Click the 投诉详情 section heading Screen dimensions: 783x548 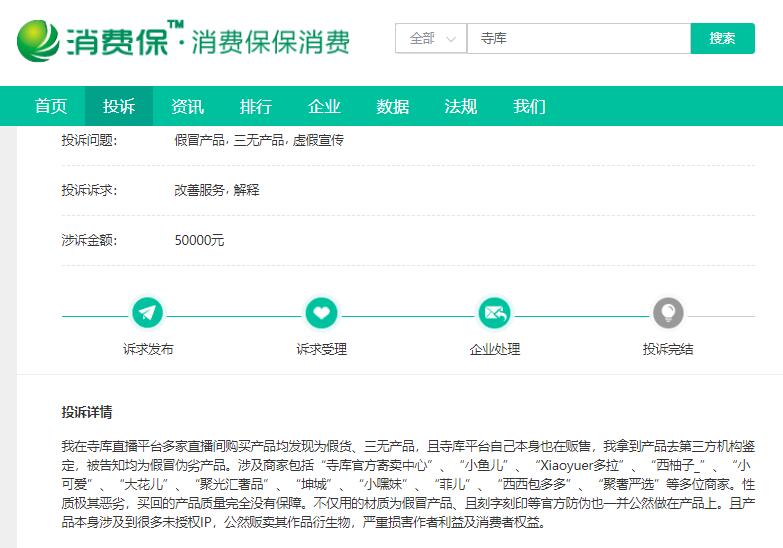click(x=87, y=412)
